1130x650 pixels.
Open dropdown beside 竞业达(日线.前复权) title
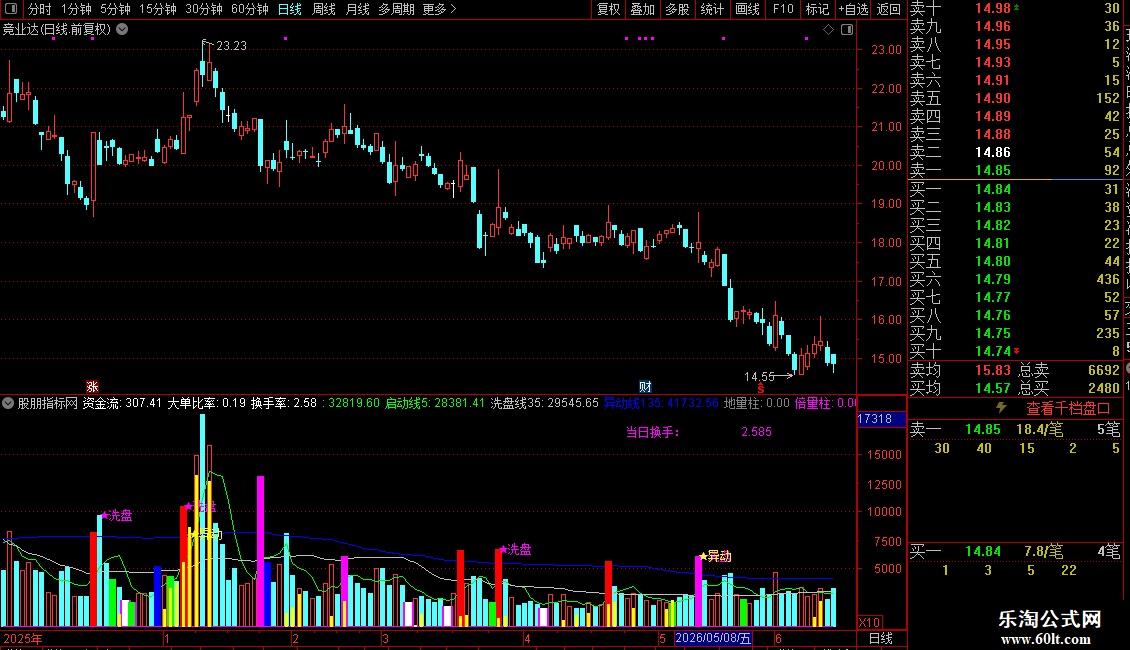tap(123, 29)
